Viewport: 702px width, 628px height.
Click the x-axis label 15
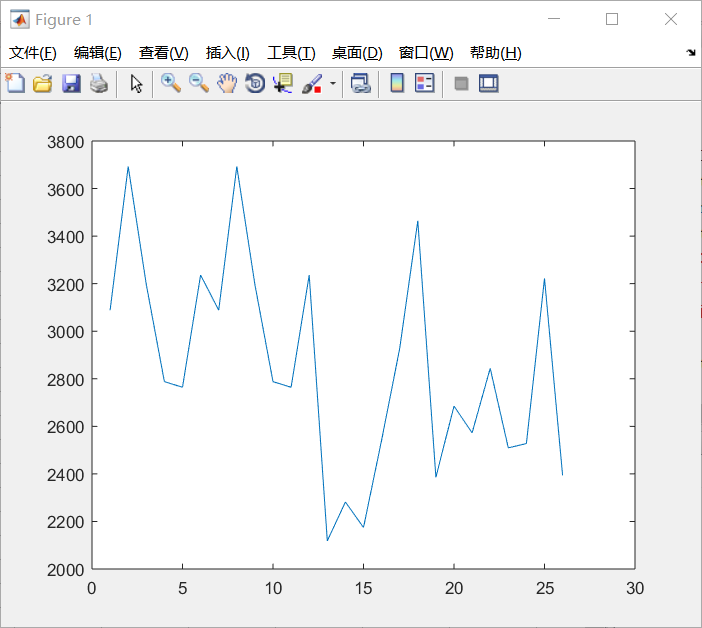click(364, 588)
